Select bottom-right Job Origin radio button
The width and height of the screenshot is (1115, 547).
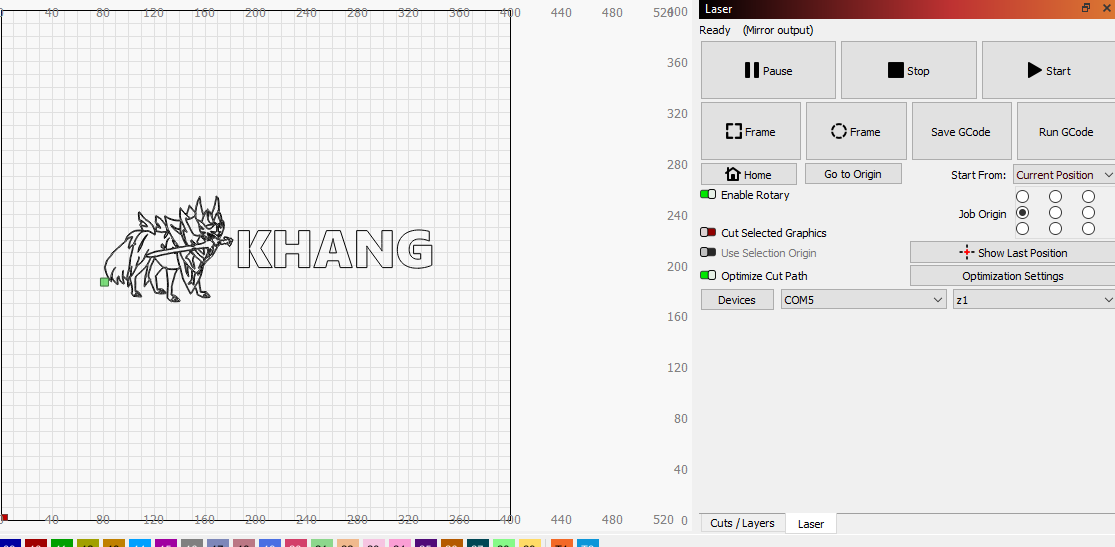[1089, 228]
